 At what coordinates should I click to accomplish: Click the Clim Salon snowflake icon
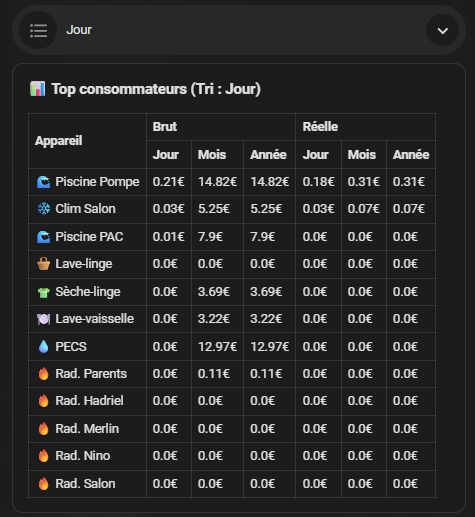point(44,209)
